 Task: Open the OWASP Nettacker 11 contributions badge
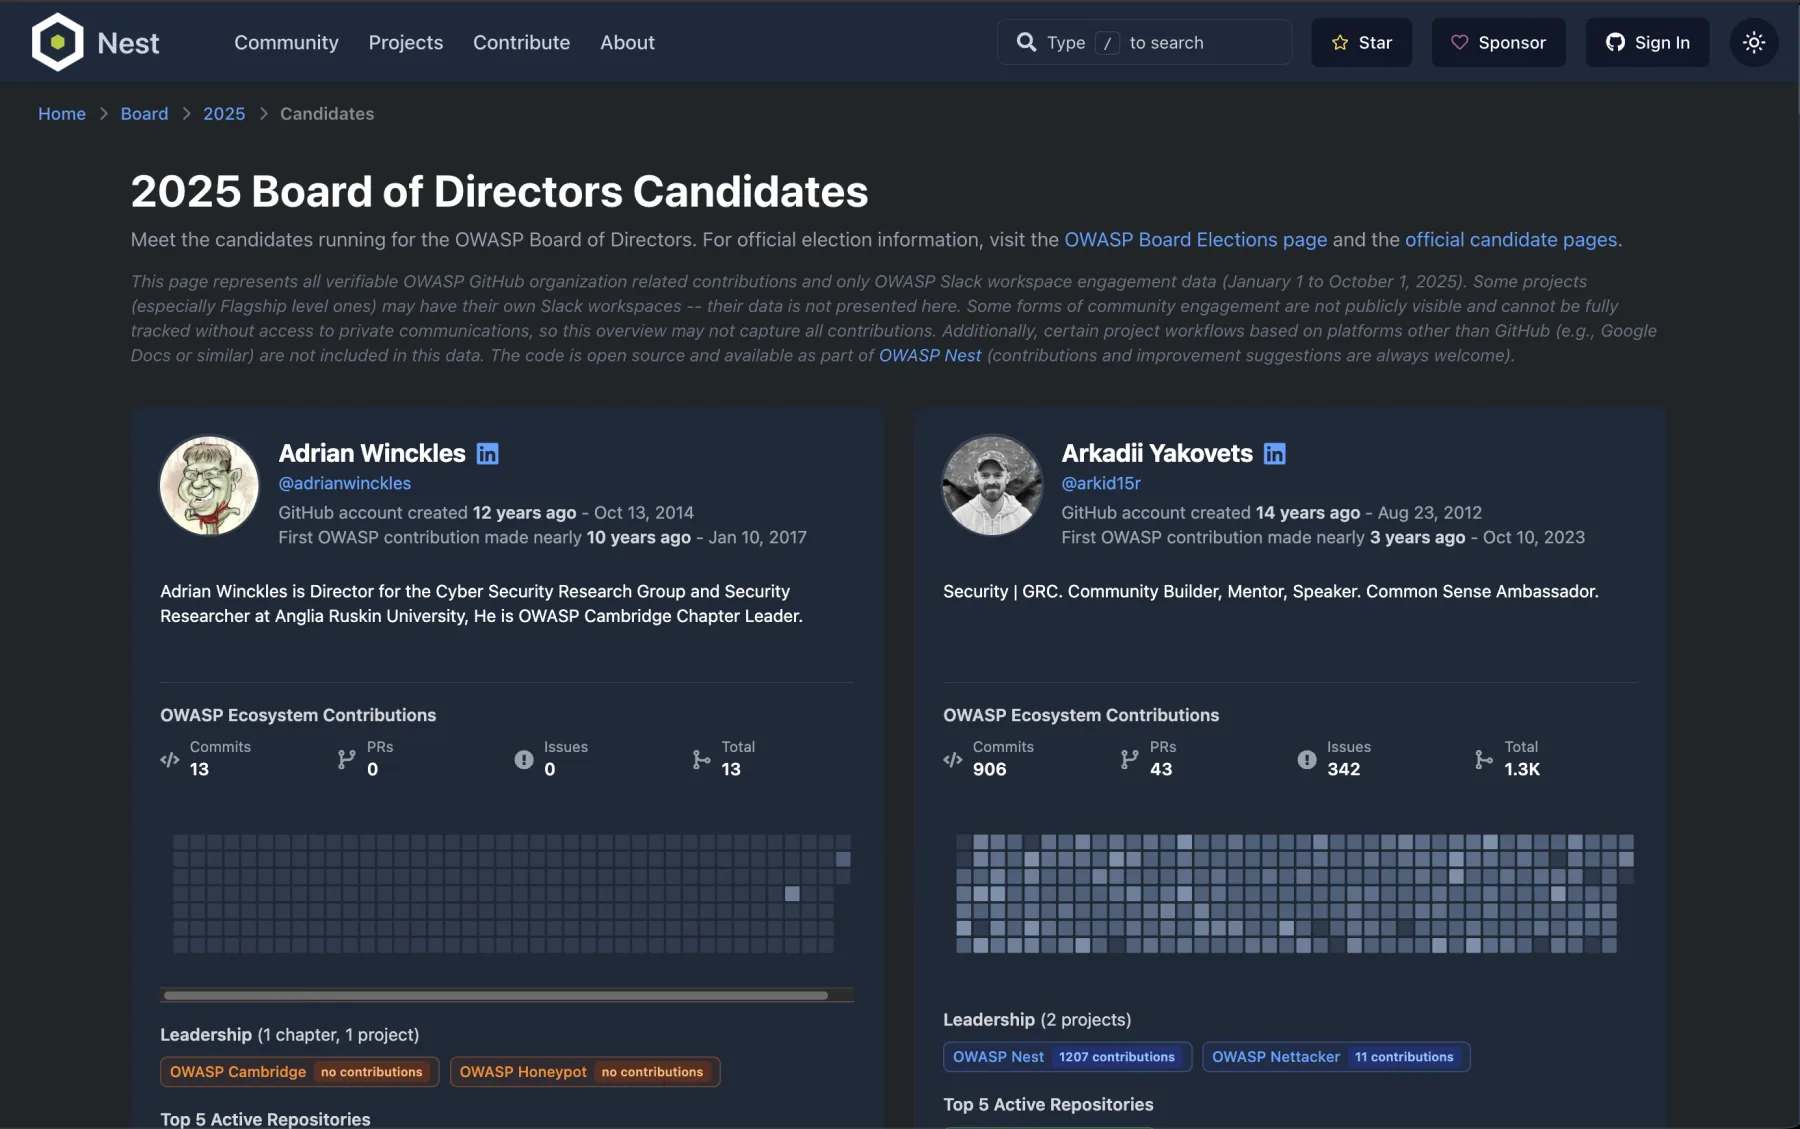(1335, 1057)
